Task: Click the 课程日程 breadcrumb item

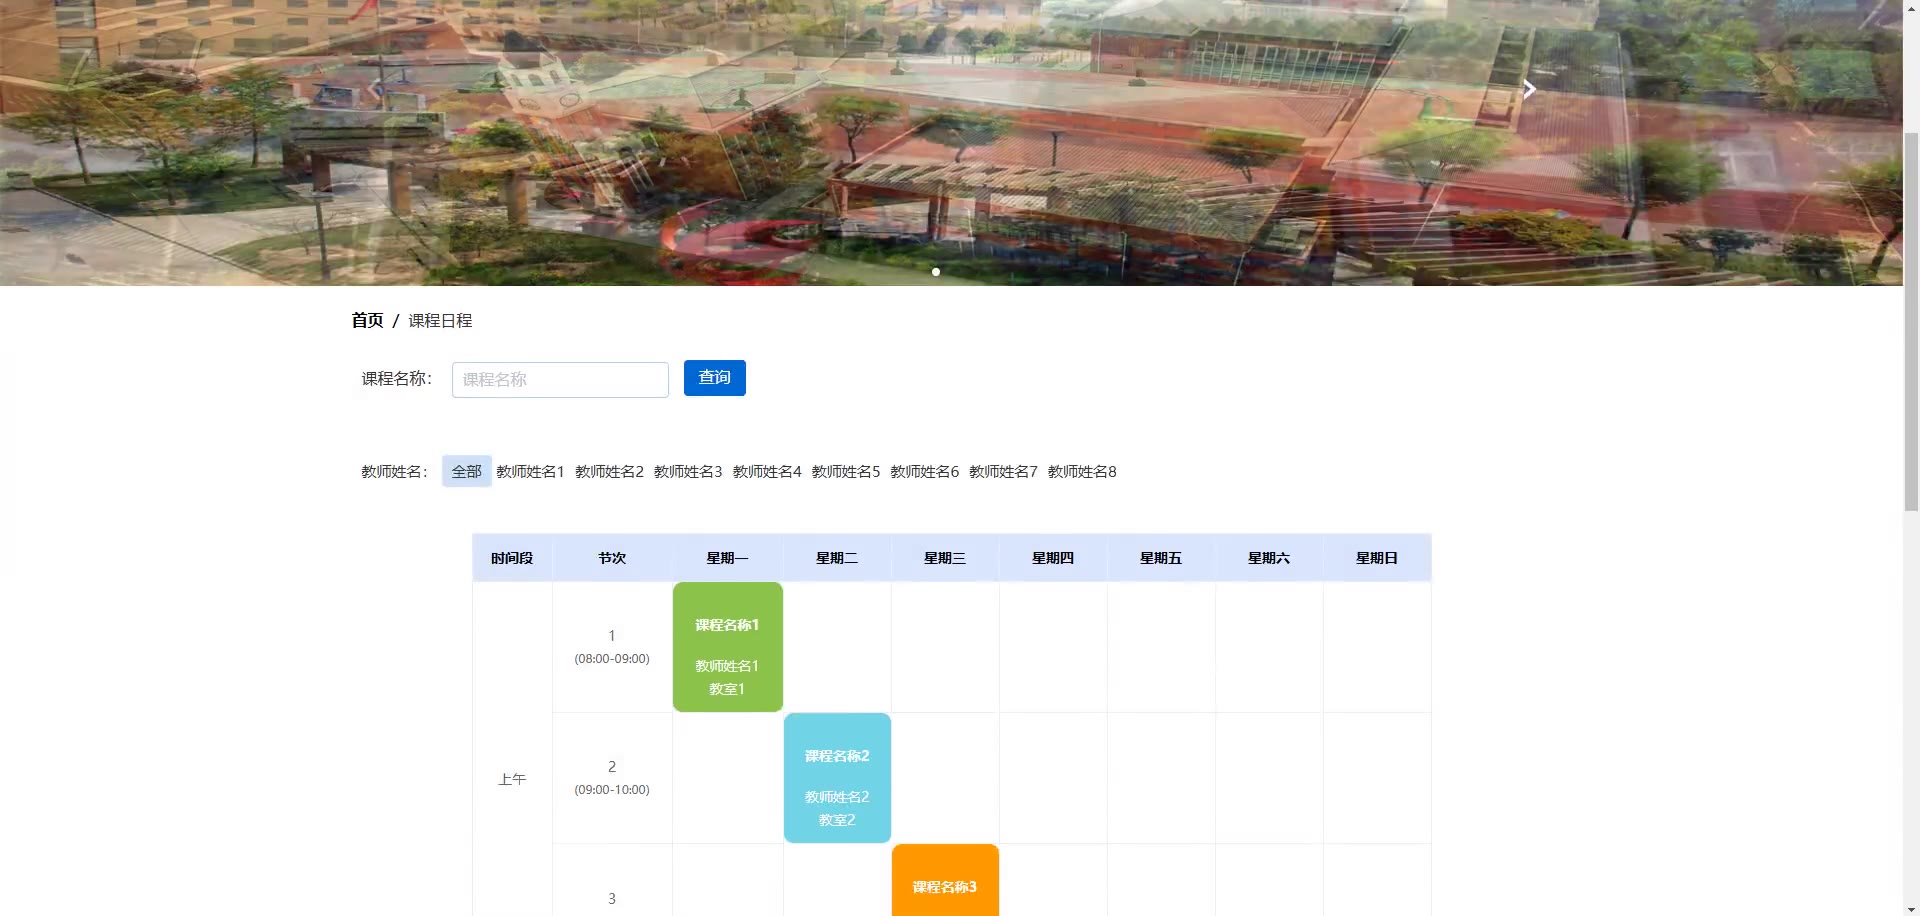Action: click(x=440, y=320)
